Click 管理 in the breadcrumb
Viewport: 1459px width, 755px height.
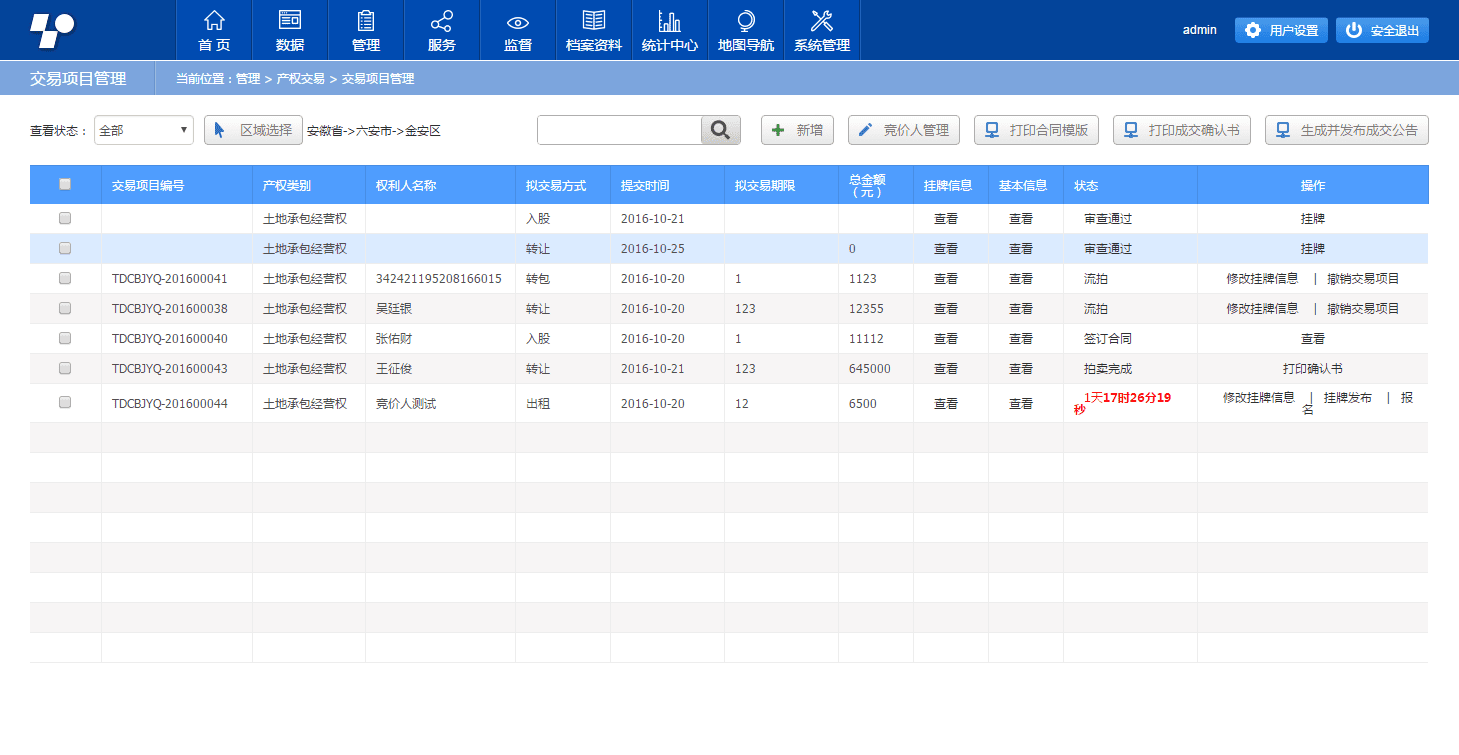(248, 78)
